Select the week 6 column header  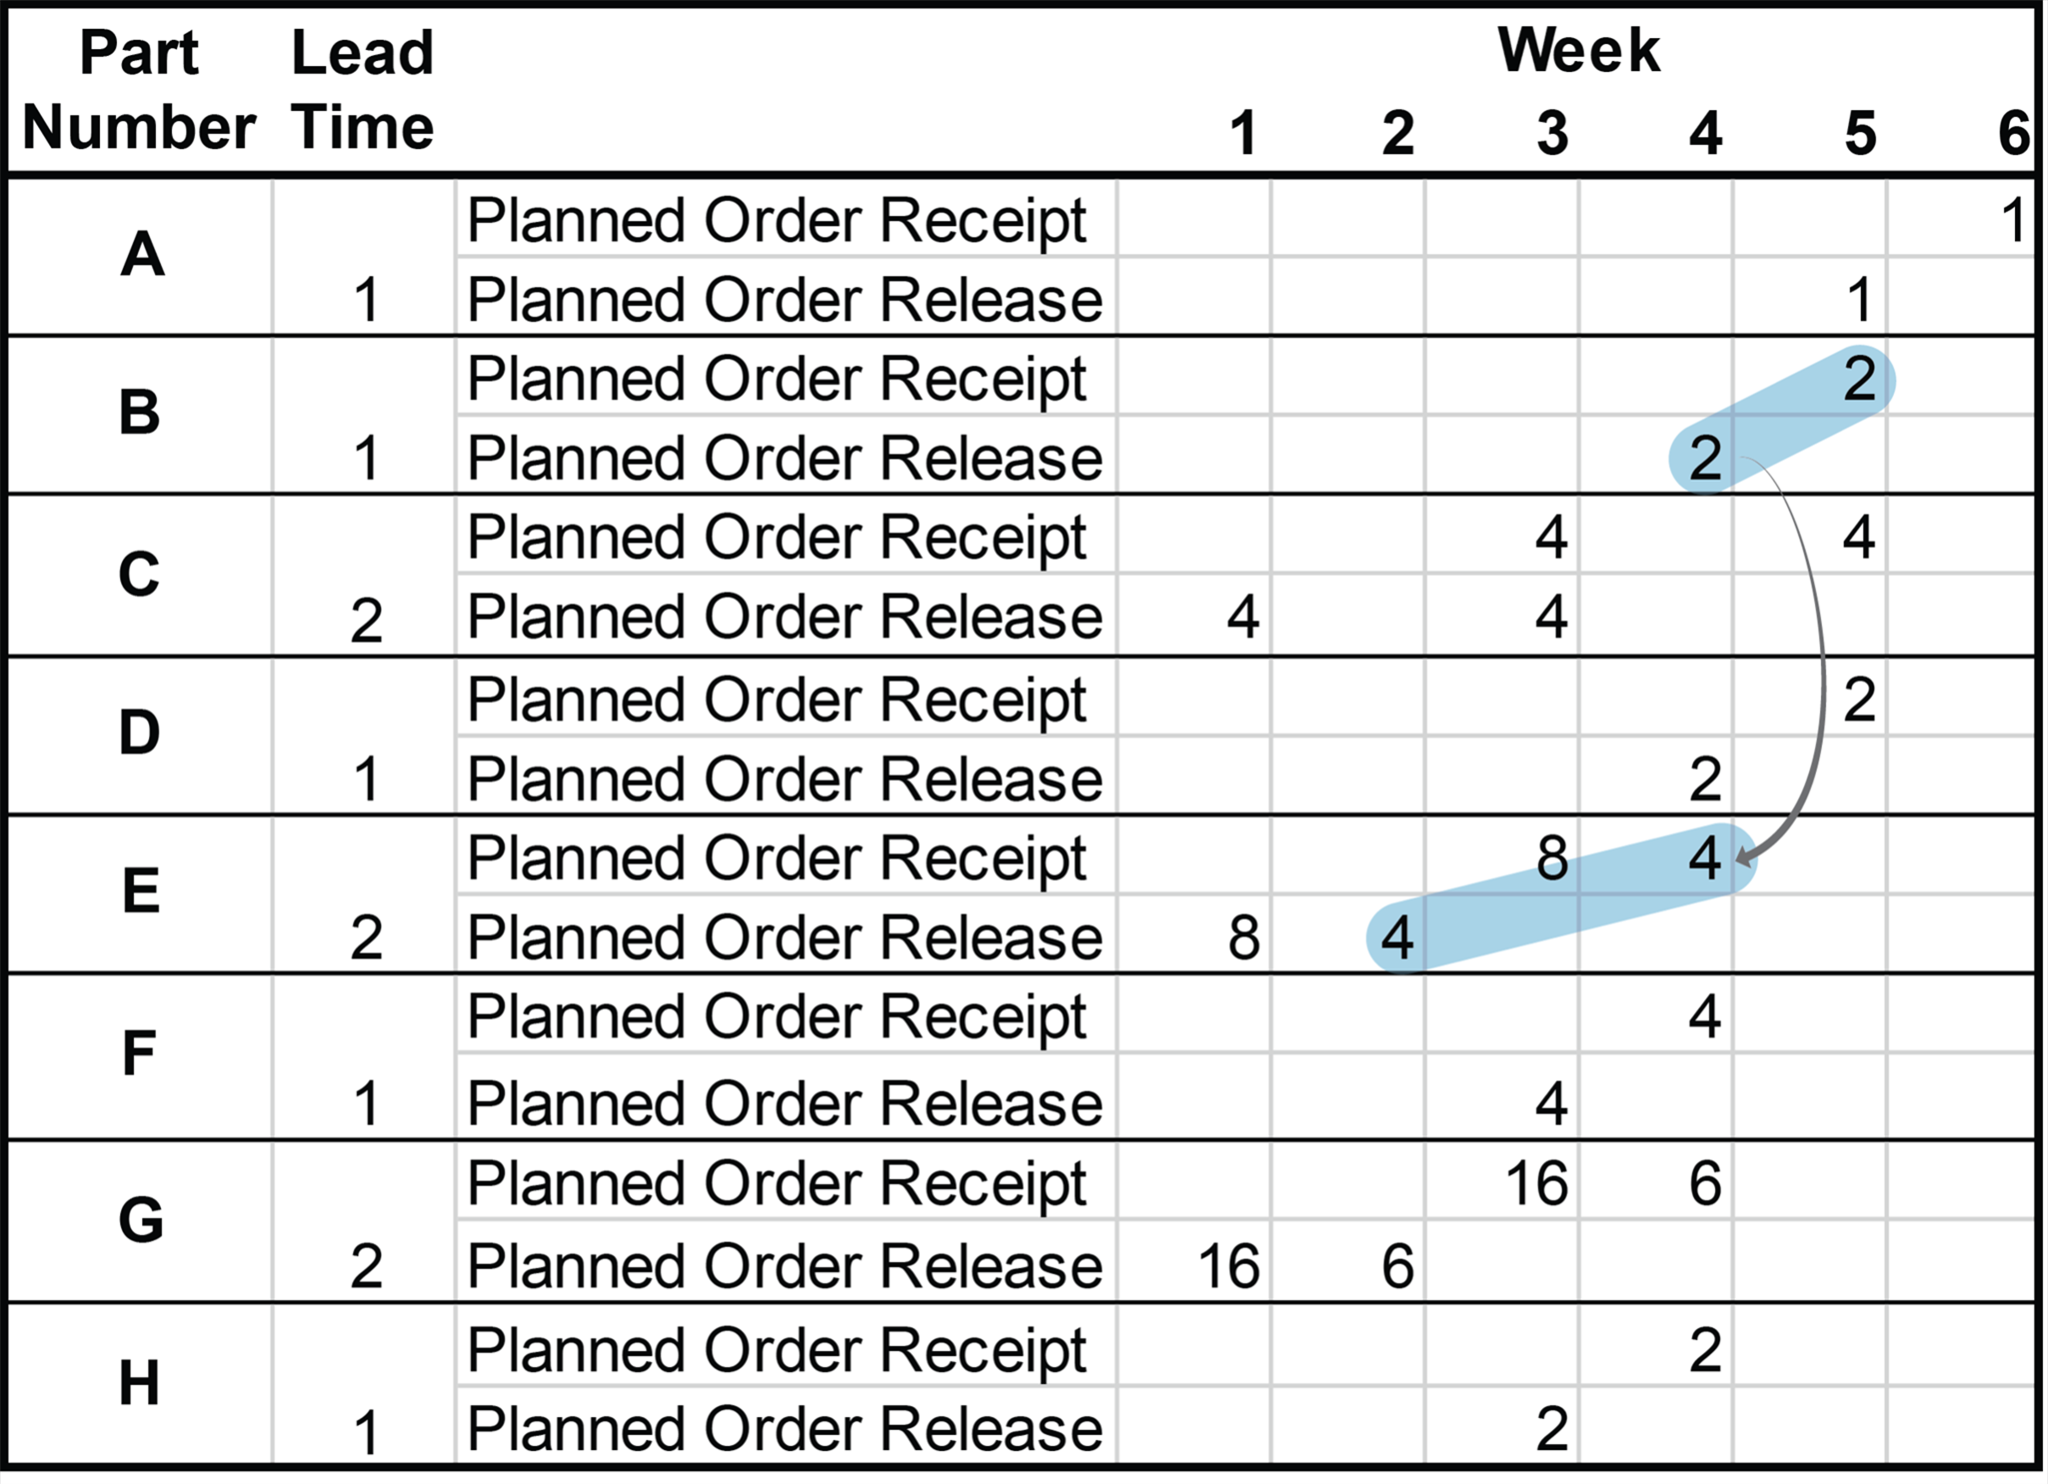click(2014, 133)
